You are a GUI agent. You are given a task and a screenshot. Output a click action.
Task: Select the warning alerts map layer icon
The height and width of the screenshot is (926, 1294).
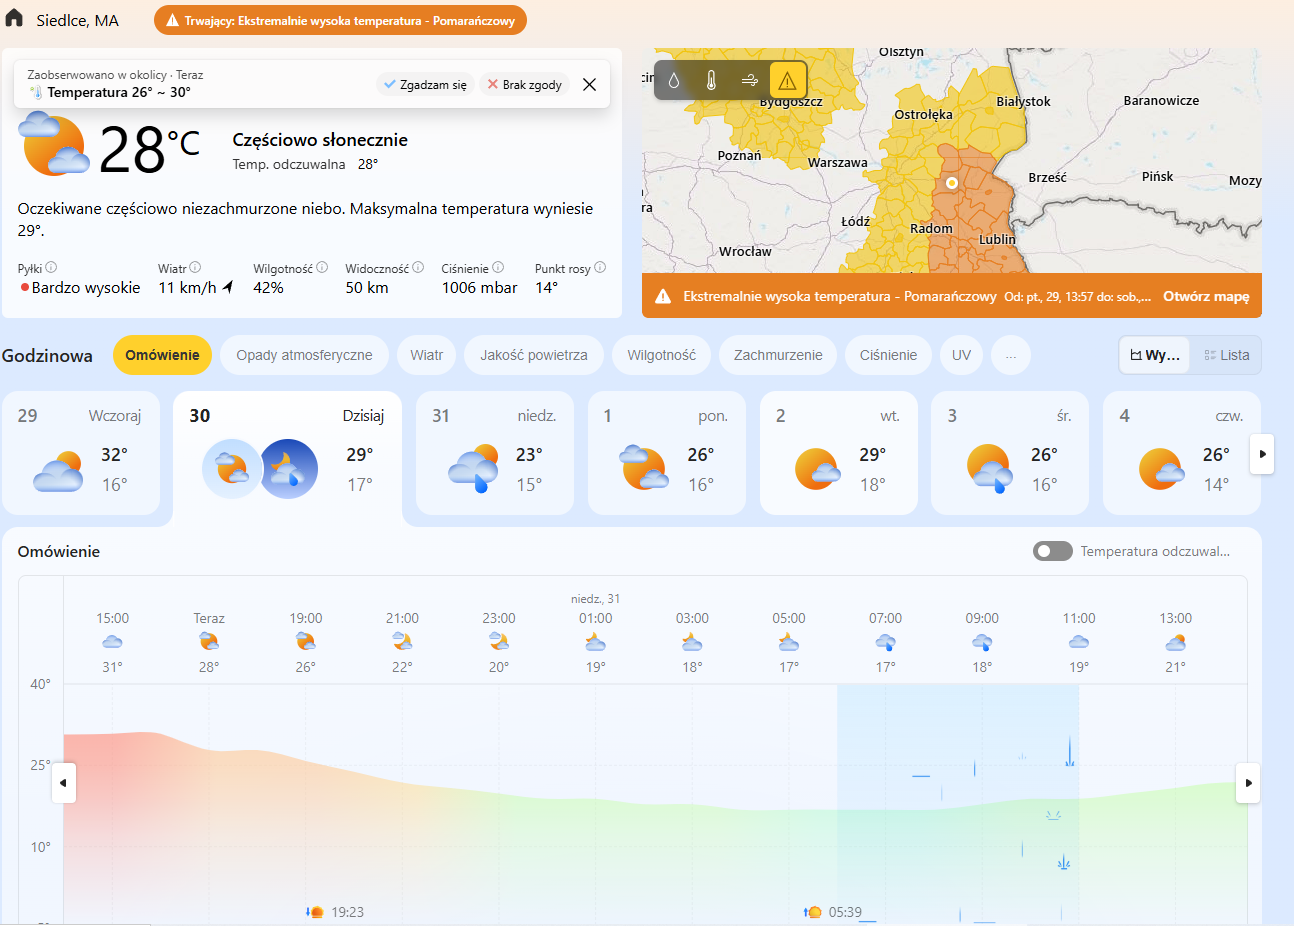click(x=787, y=81)
